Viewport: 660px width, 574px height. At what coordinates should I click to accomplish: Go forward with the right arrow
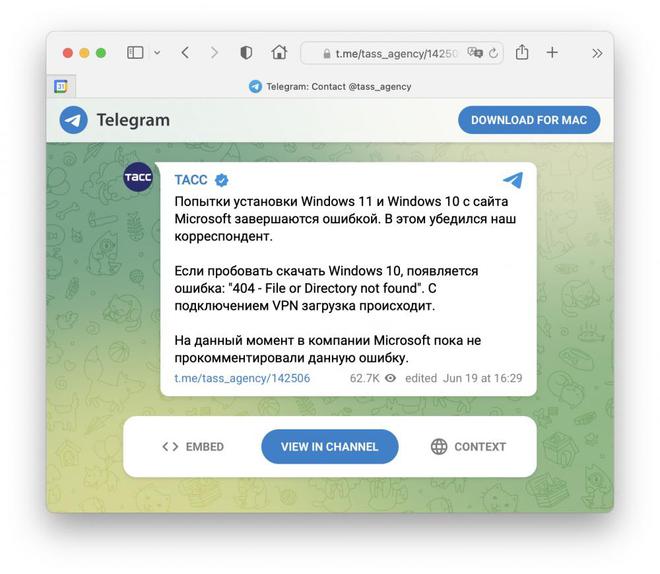[214, 53]
